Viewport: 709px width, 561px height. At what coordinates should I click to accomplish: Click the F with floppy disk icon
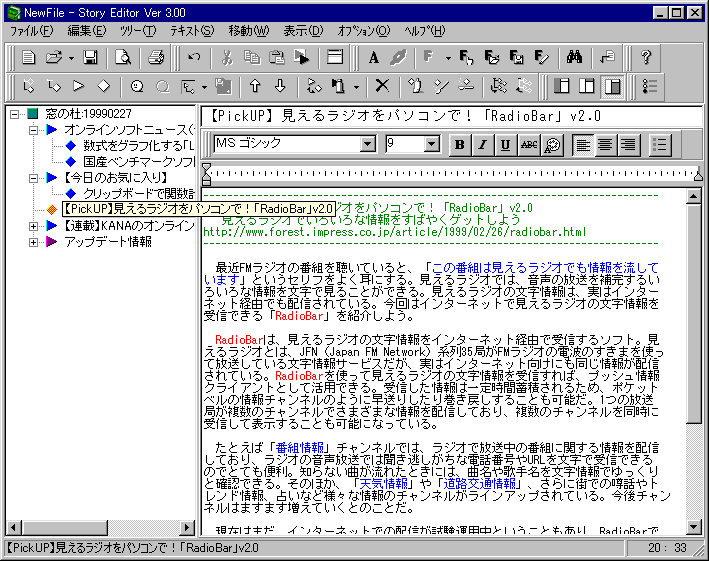[516, 57]
